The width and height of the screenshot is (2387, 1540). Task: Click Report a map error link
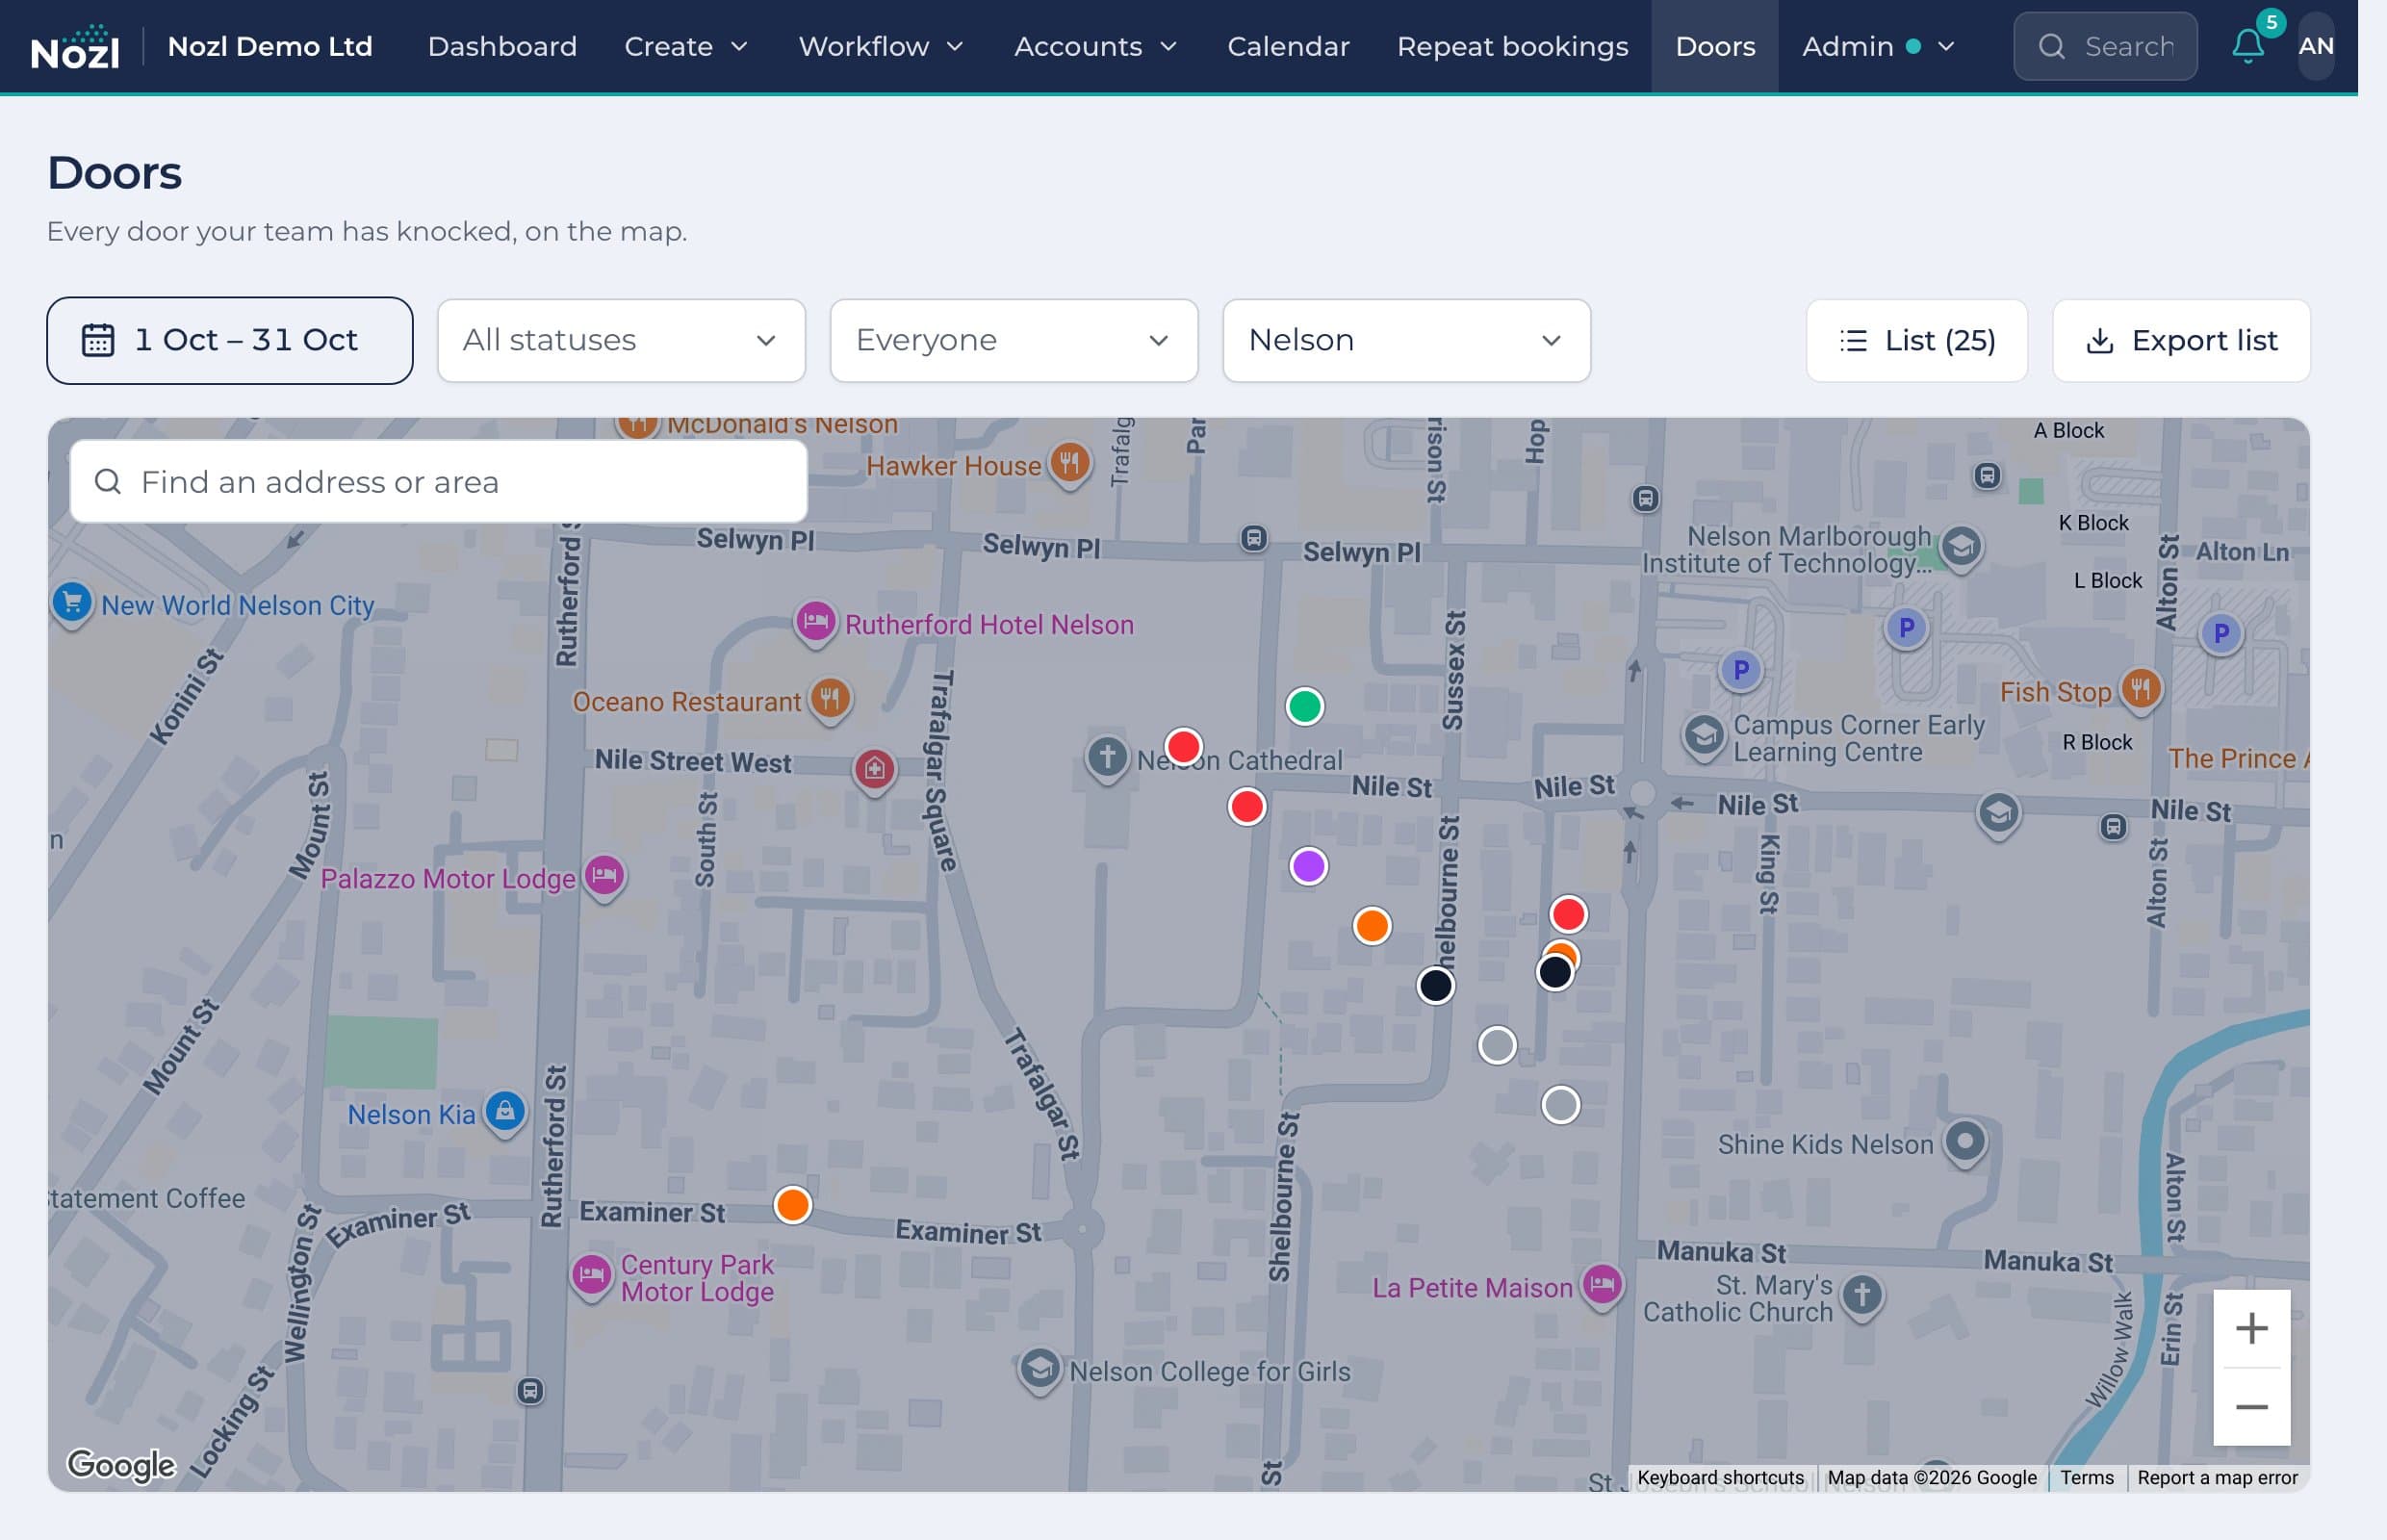(2216, 1477)
